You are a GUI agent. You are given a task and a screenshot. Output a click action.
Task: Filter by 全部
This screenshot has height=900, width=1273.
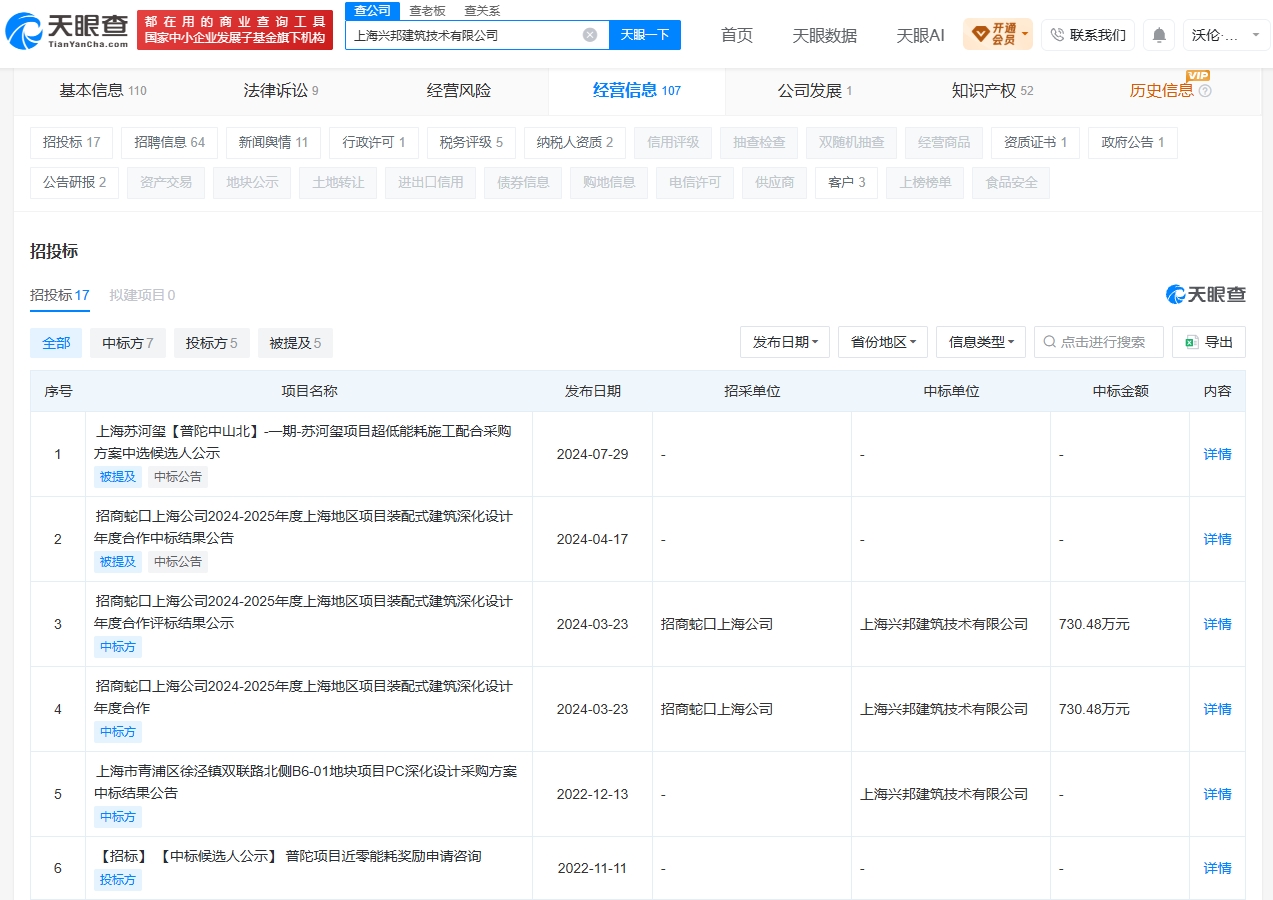pos(56,343)
